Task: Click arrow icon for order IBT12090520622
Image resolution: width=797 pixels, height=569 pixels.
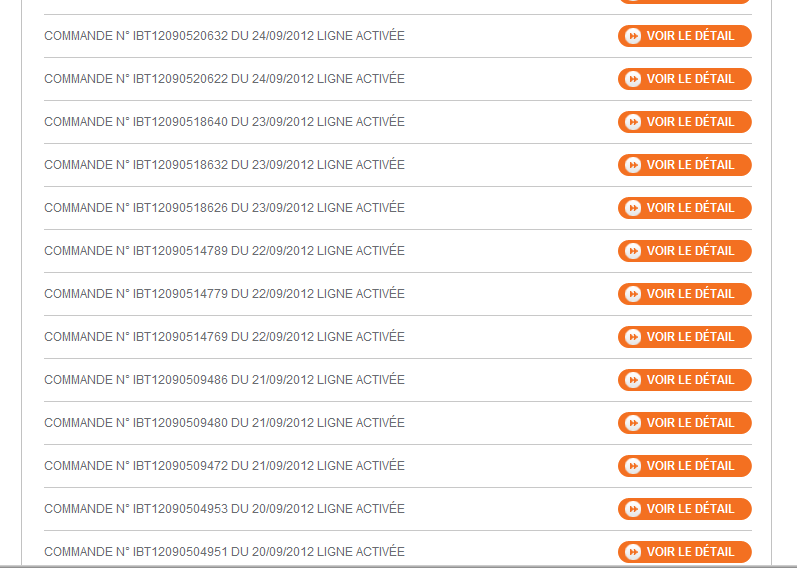Action: (x=633, y=79)
